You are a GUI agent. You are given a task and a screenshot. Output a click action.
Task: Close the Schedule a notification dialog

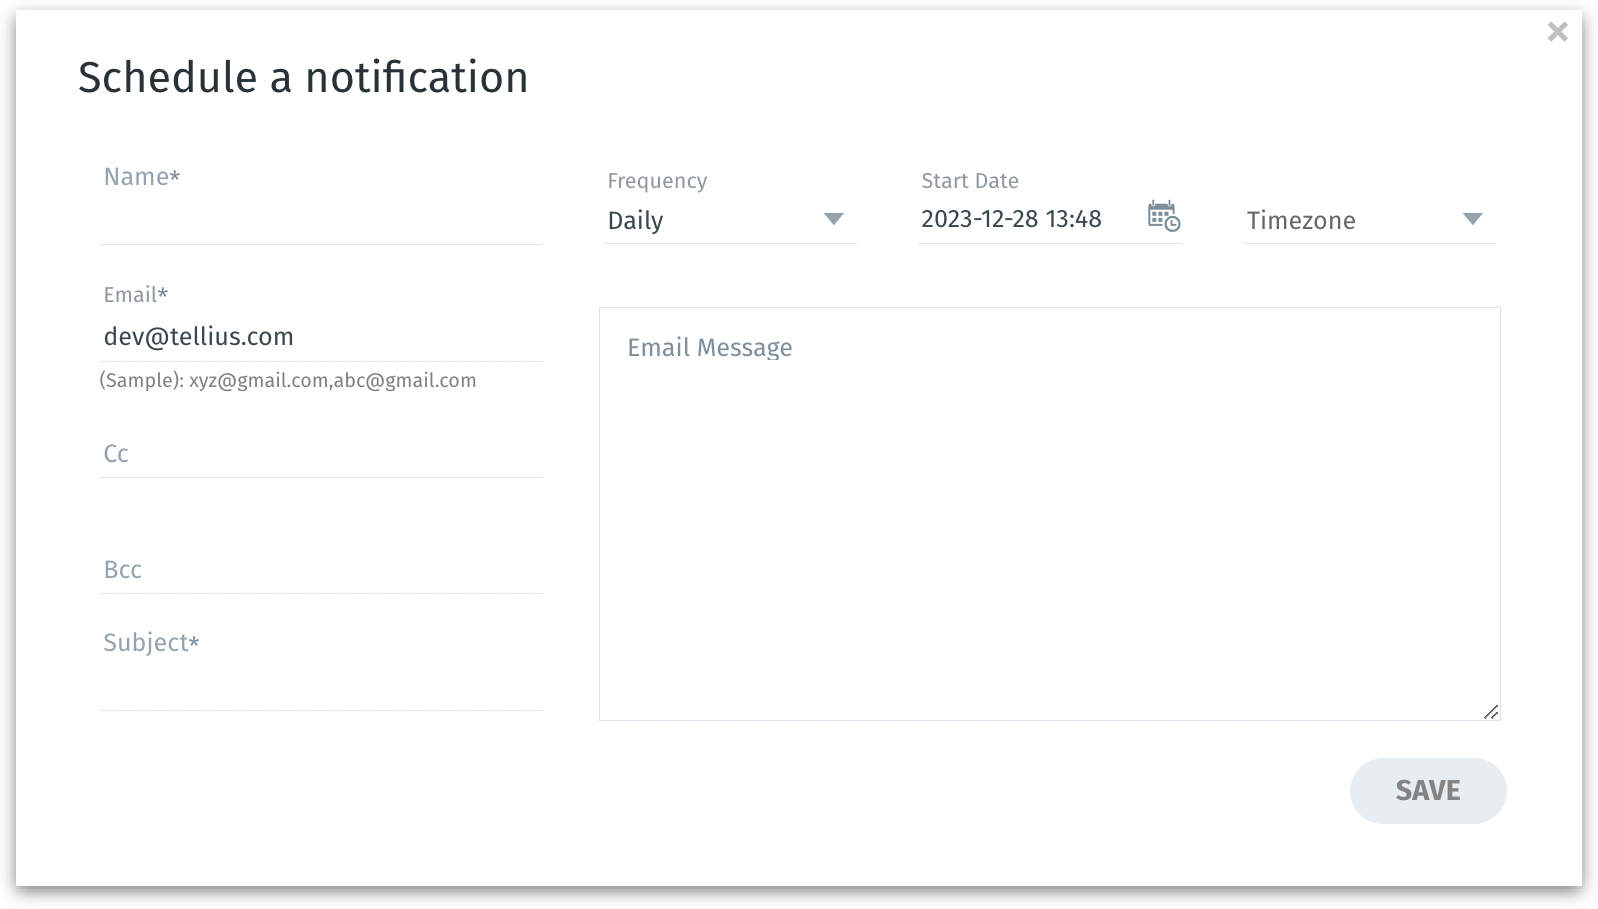click(x=1557, y=32)
